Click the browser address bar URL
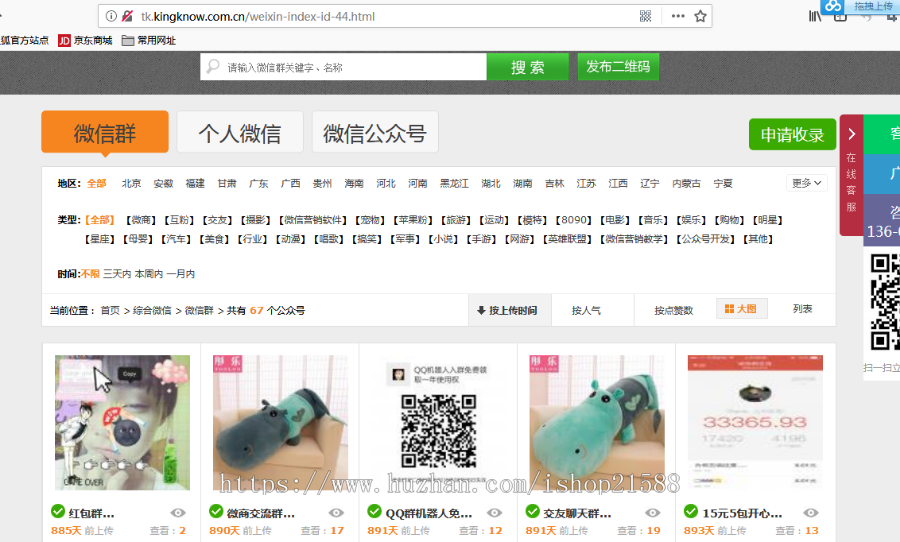Image resolution: width=900 pixels, height=542 pixels. [258, 16]
